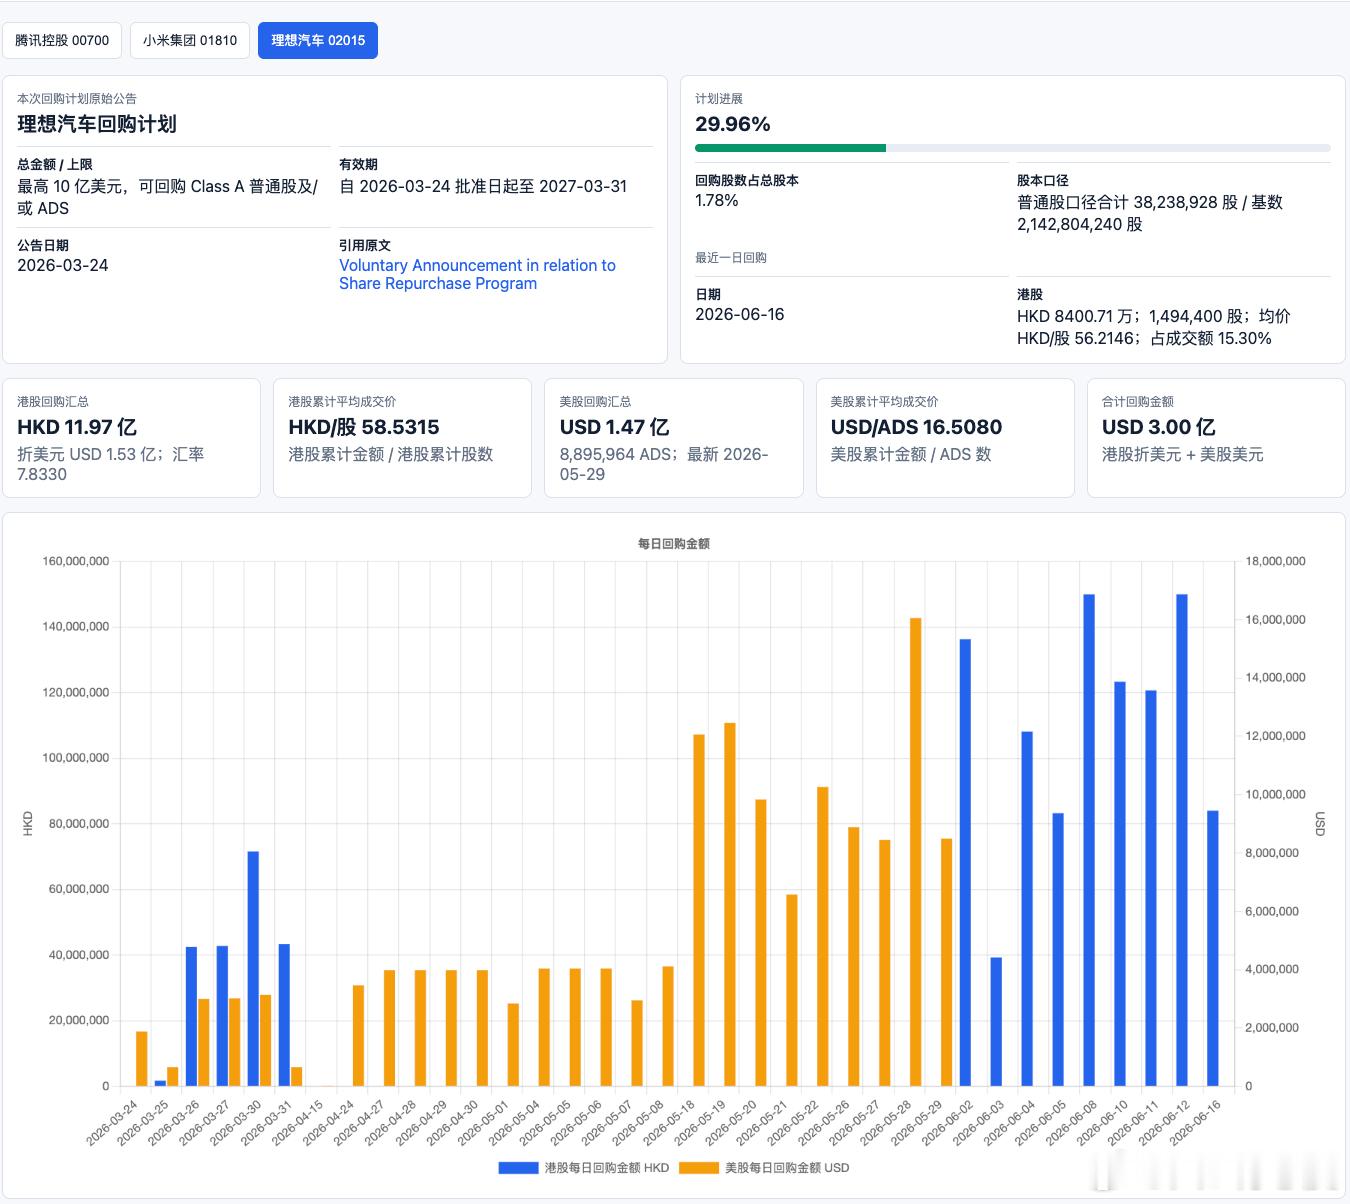Click the blue bar for 2026-06-11

tap(1151, 888)
